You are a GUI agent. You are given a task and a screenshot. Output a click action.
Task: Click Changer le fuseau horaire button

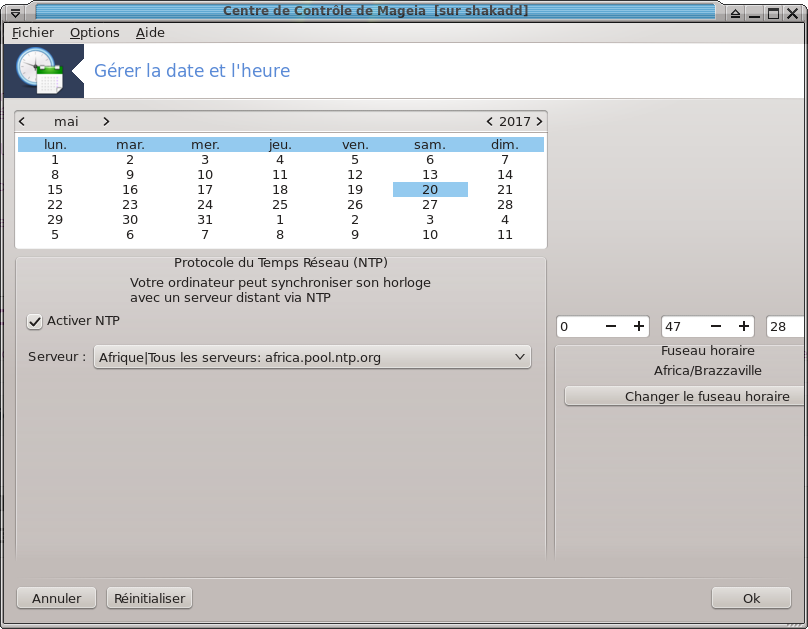[x=685, y=396]
